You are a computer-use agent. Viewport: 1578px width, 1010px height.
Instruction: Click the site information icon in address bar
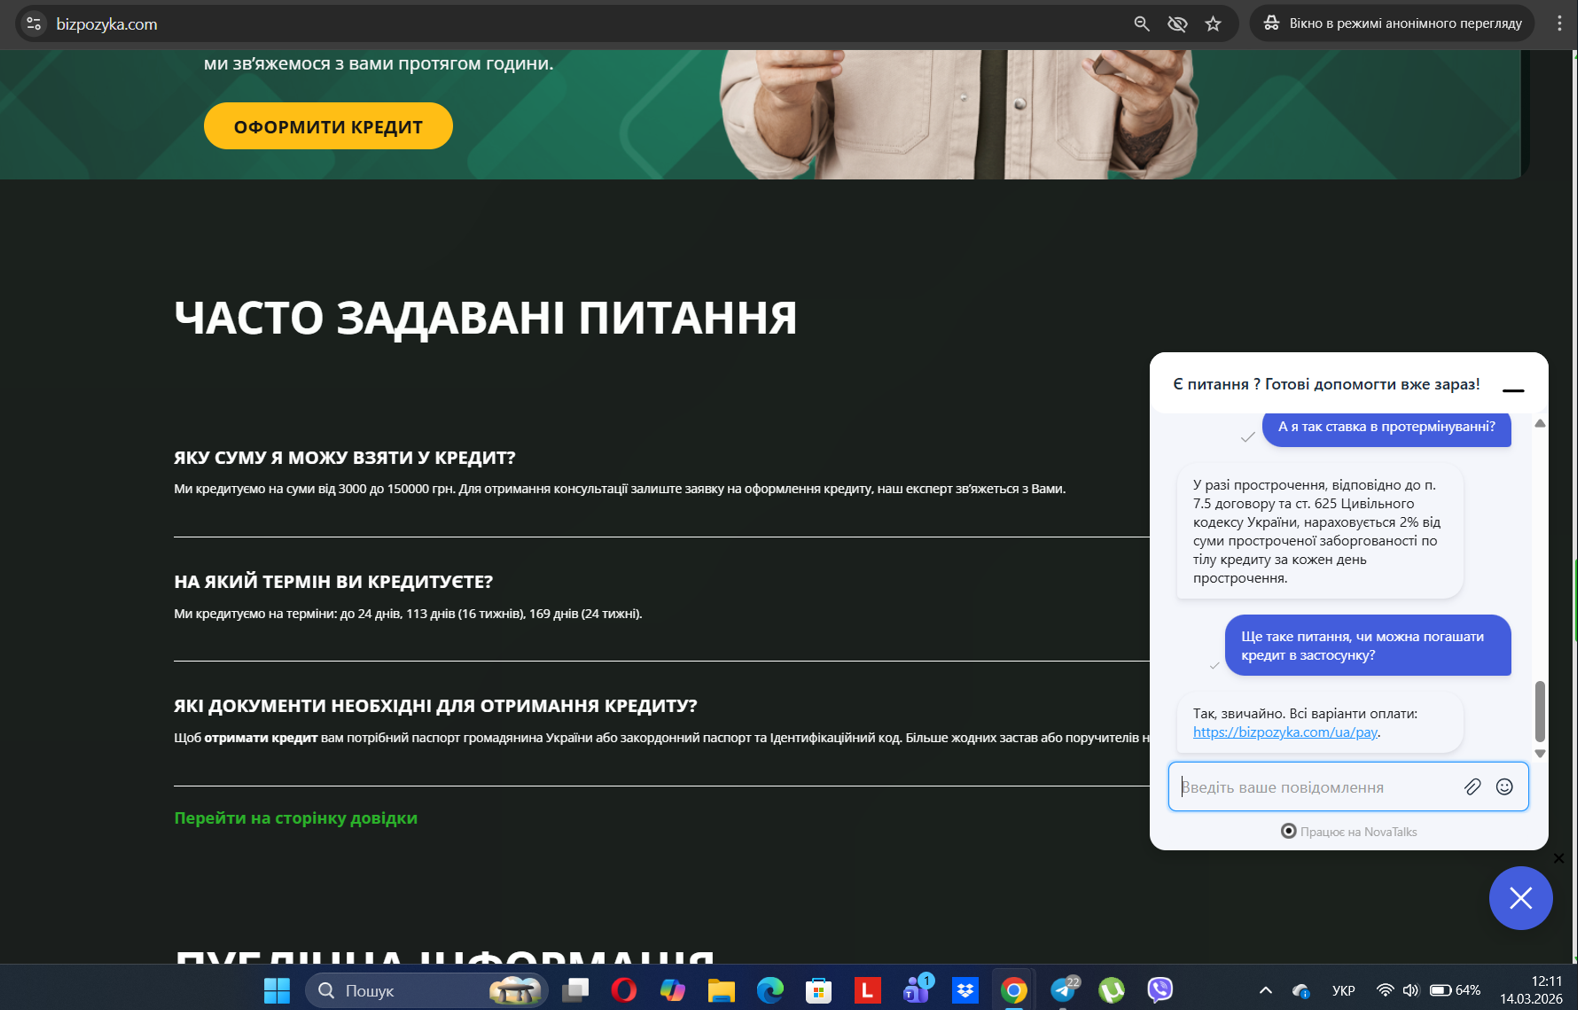coord(33,24)
